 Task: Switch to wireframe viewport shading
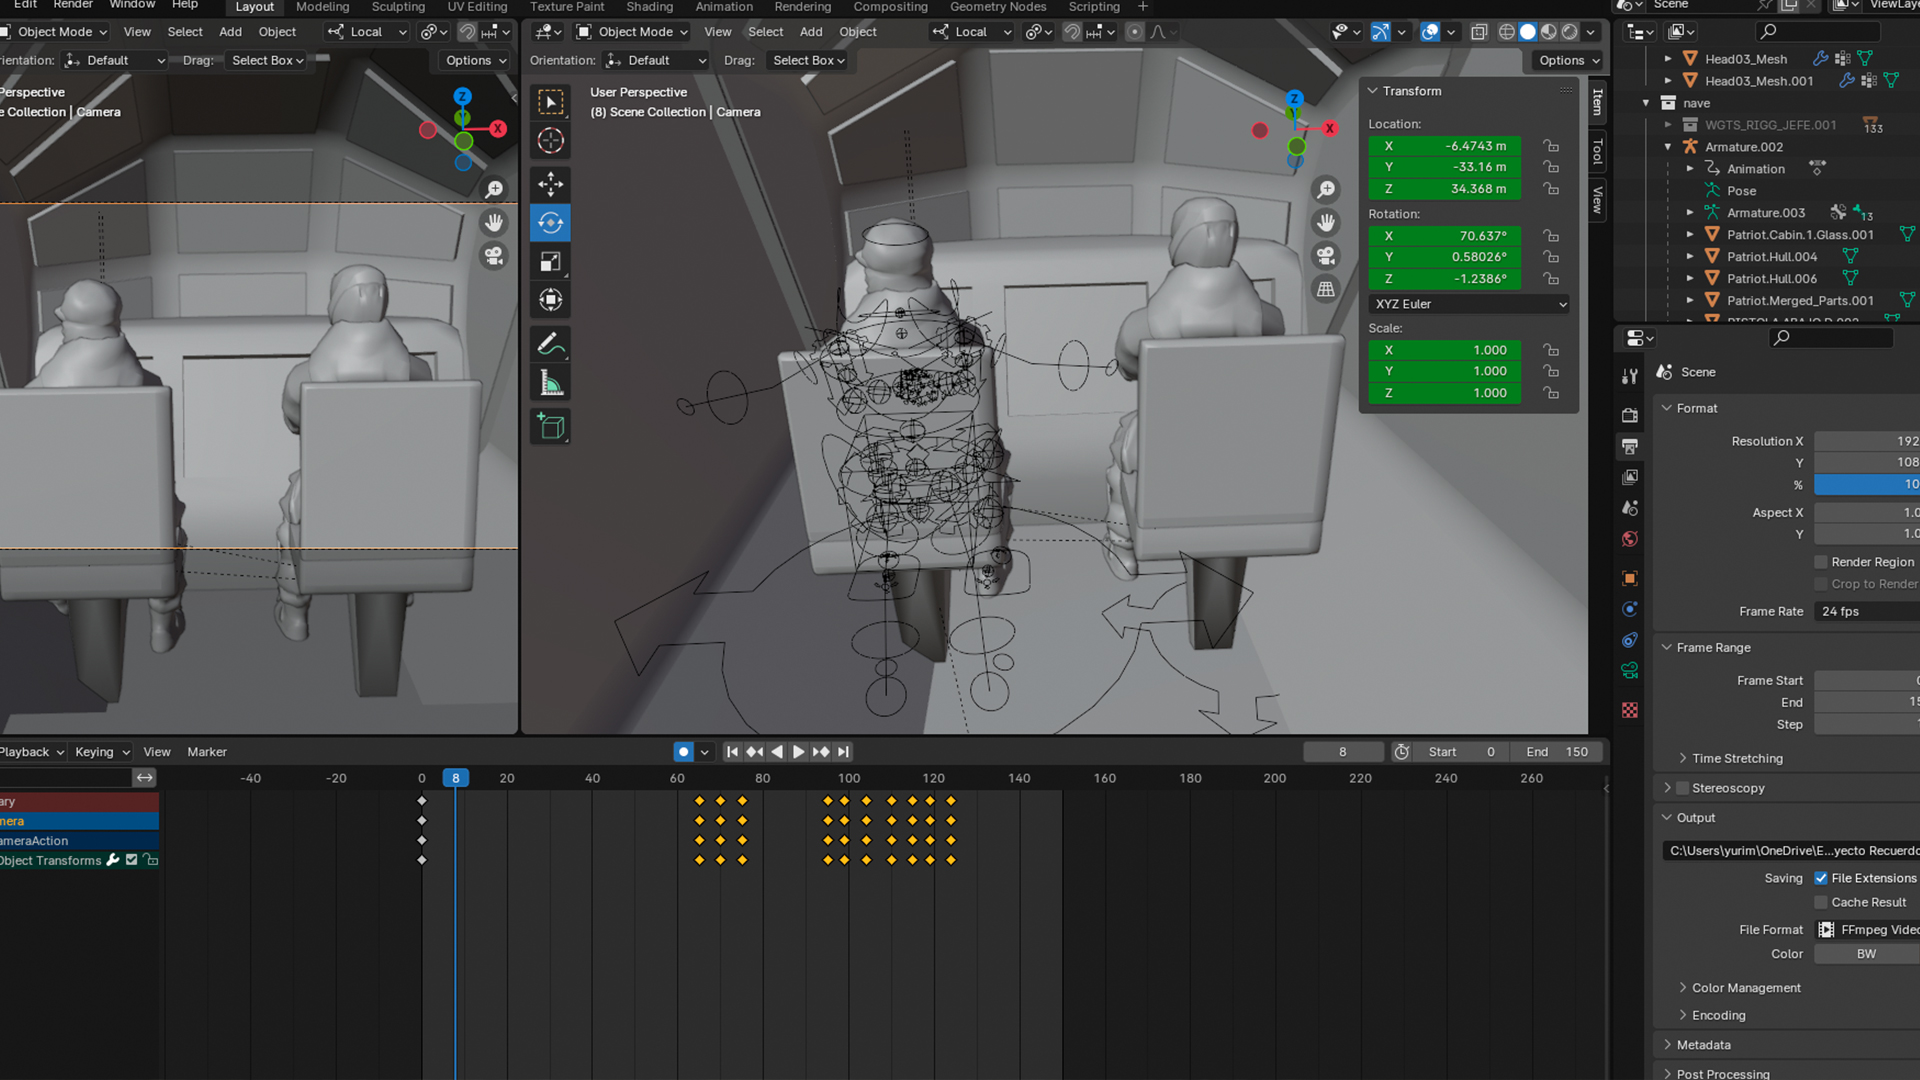coord(1507,32)
